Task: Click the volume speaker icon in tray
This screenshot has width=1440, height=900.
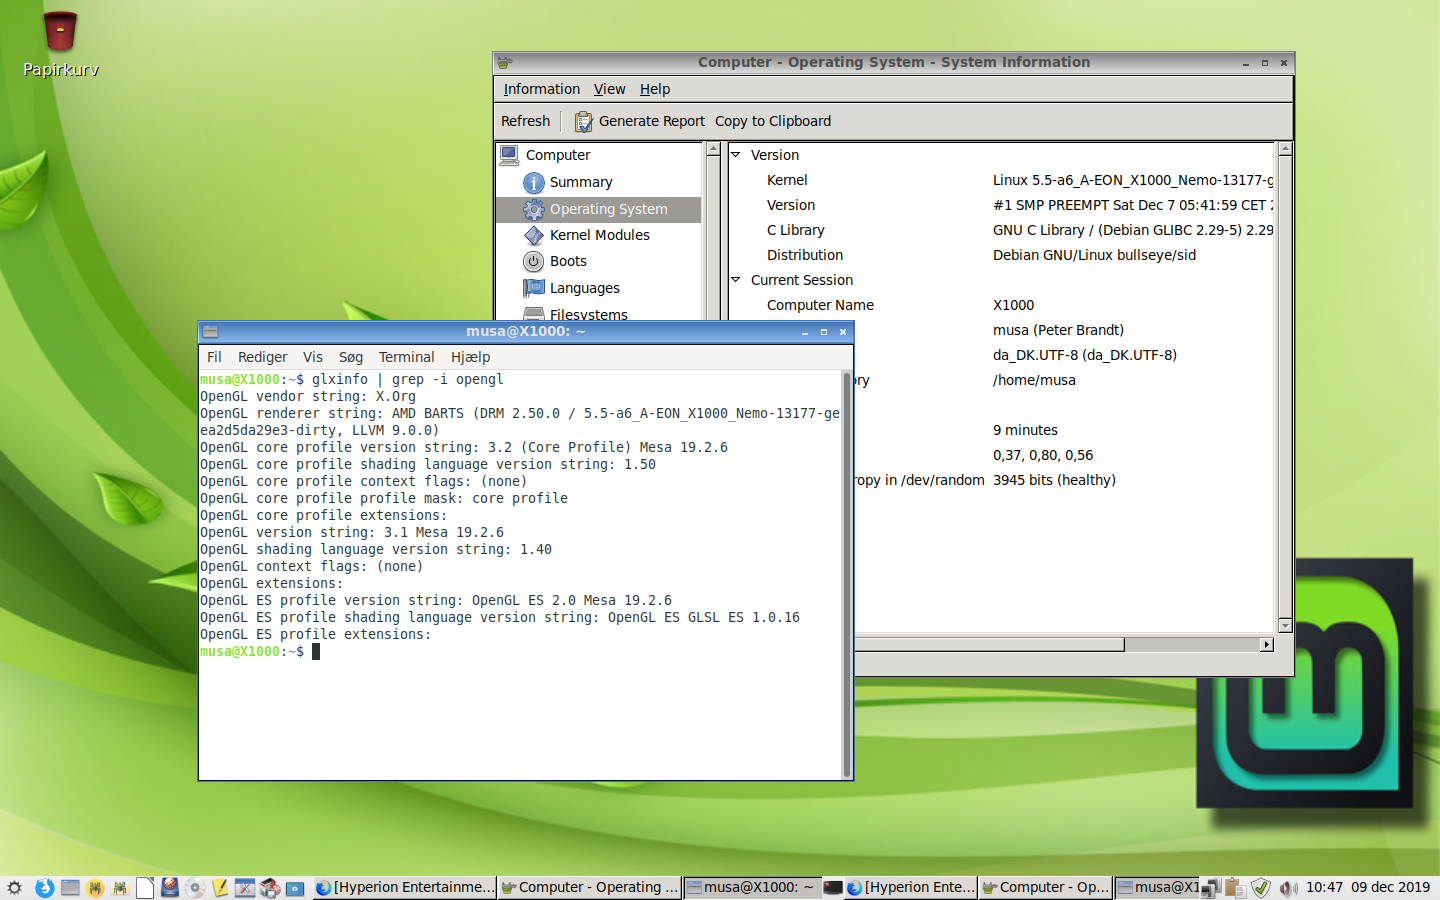Action: pos(1287,888)
